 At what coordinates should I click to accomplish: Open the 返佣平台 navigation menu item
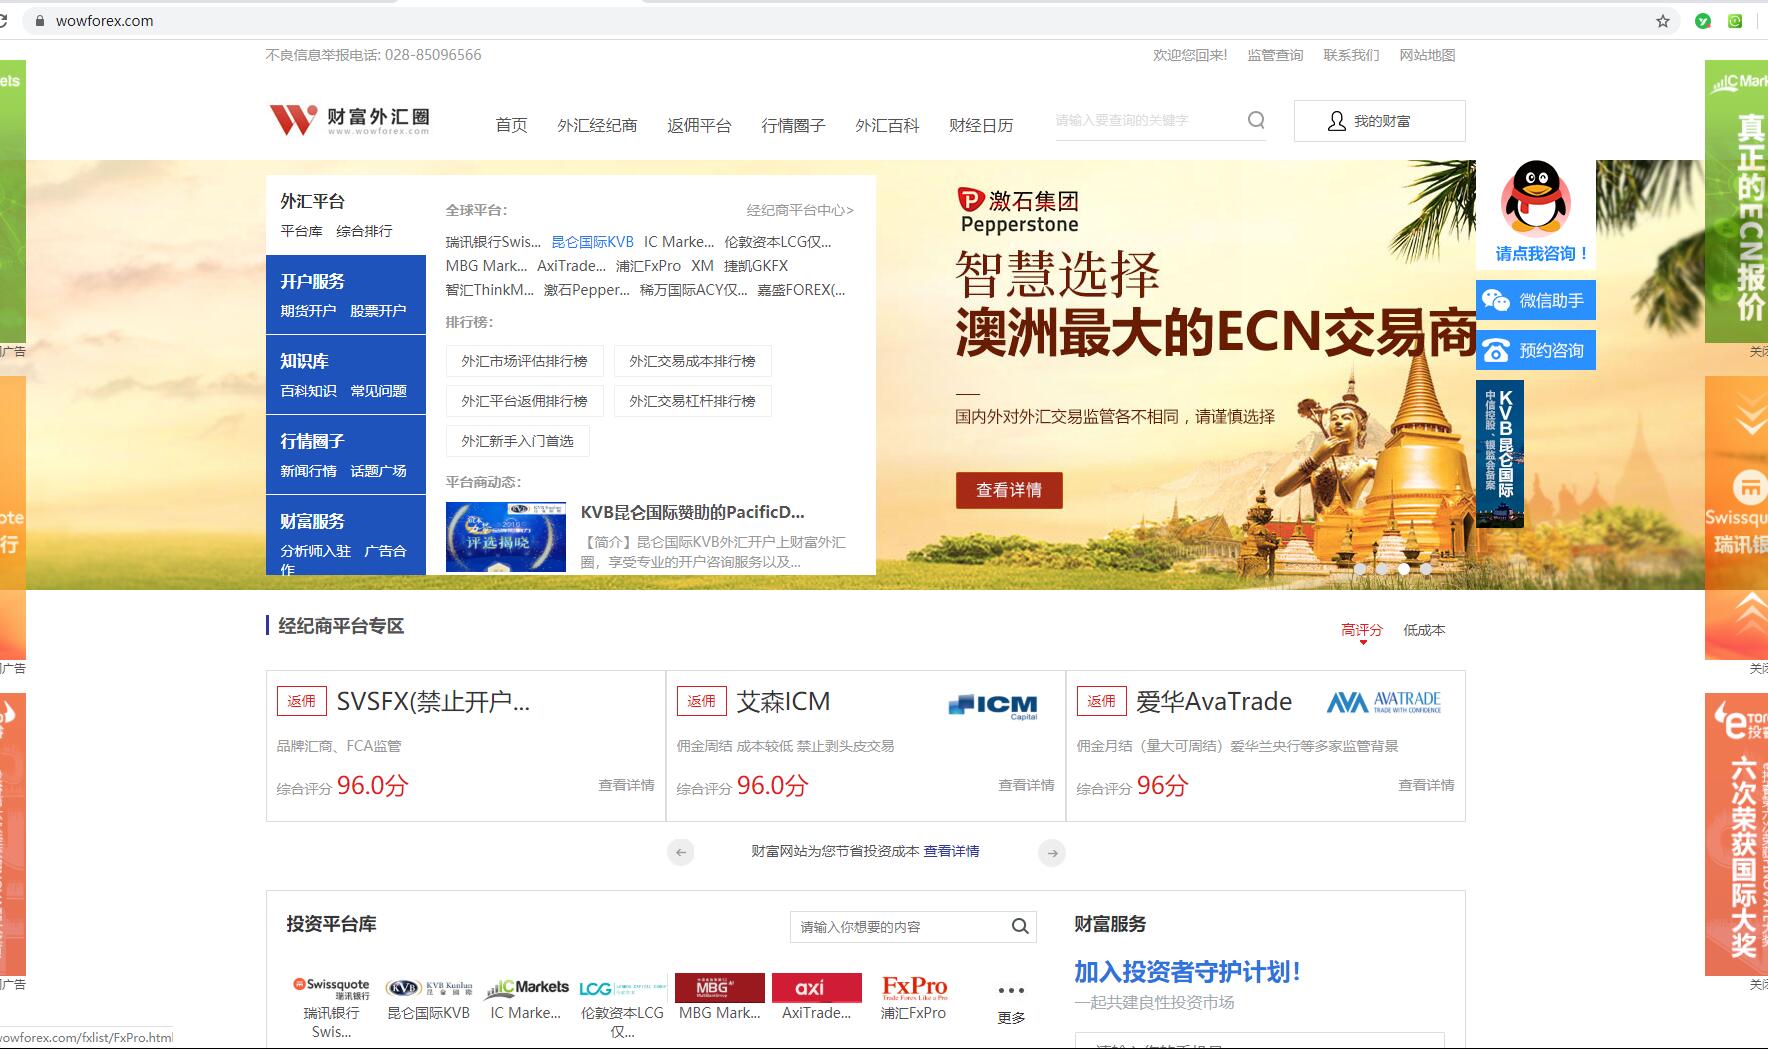coord(699,125)
